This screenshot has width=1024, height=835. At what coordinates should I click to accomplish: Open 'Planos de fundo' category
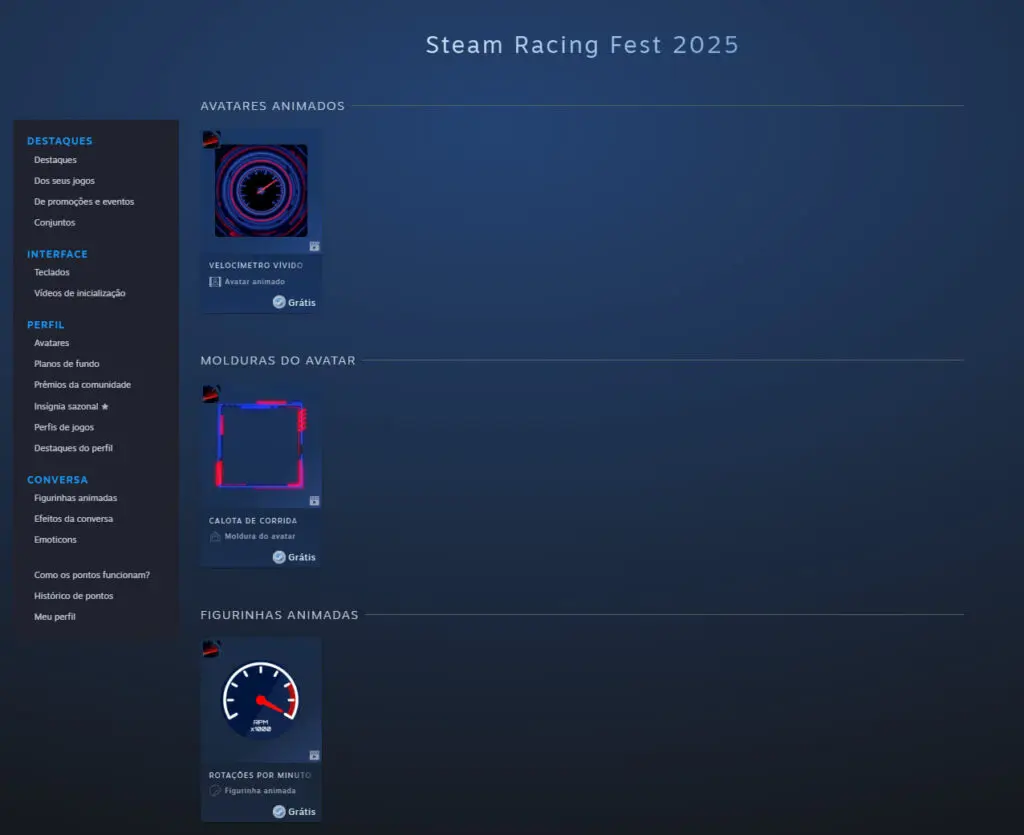(x=67, y=364)
